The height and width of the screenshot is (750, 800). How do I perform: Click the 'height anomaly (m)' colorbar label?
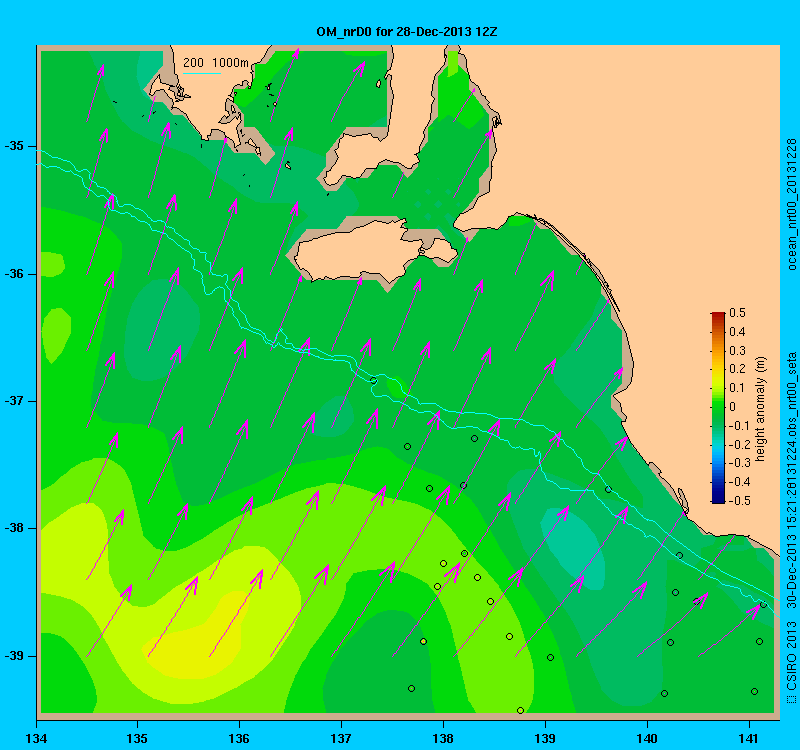tap(760, 409)
